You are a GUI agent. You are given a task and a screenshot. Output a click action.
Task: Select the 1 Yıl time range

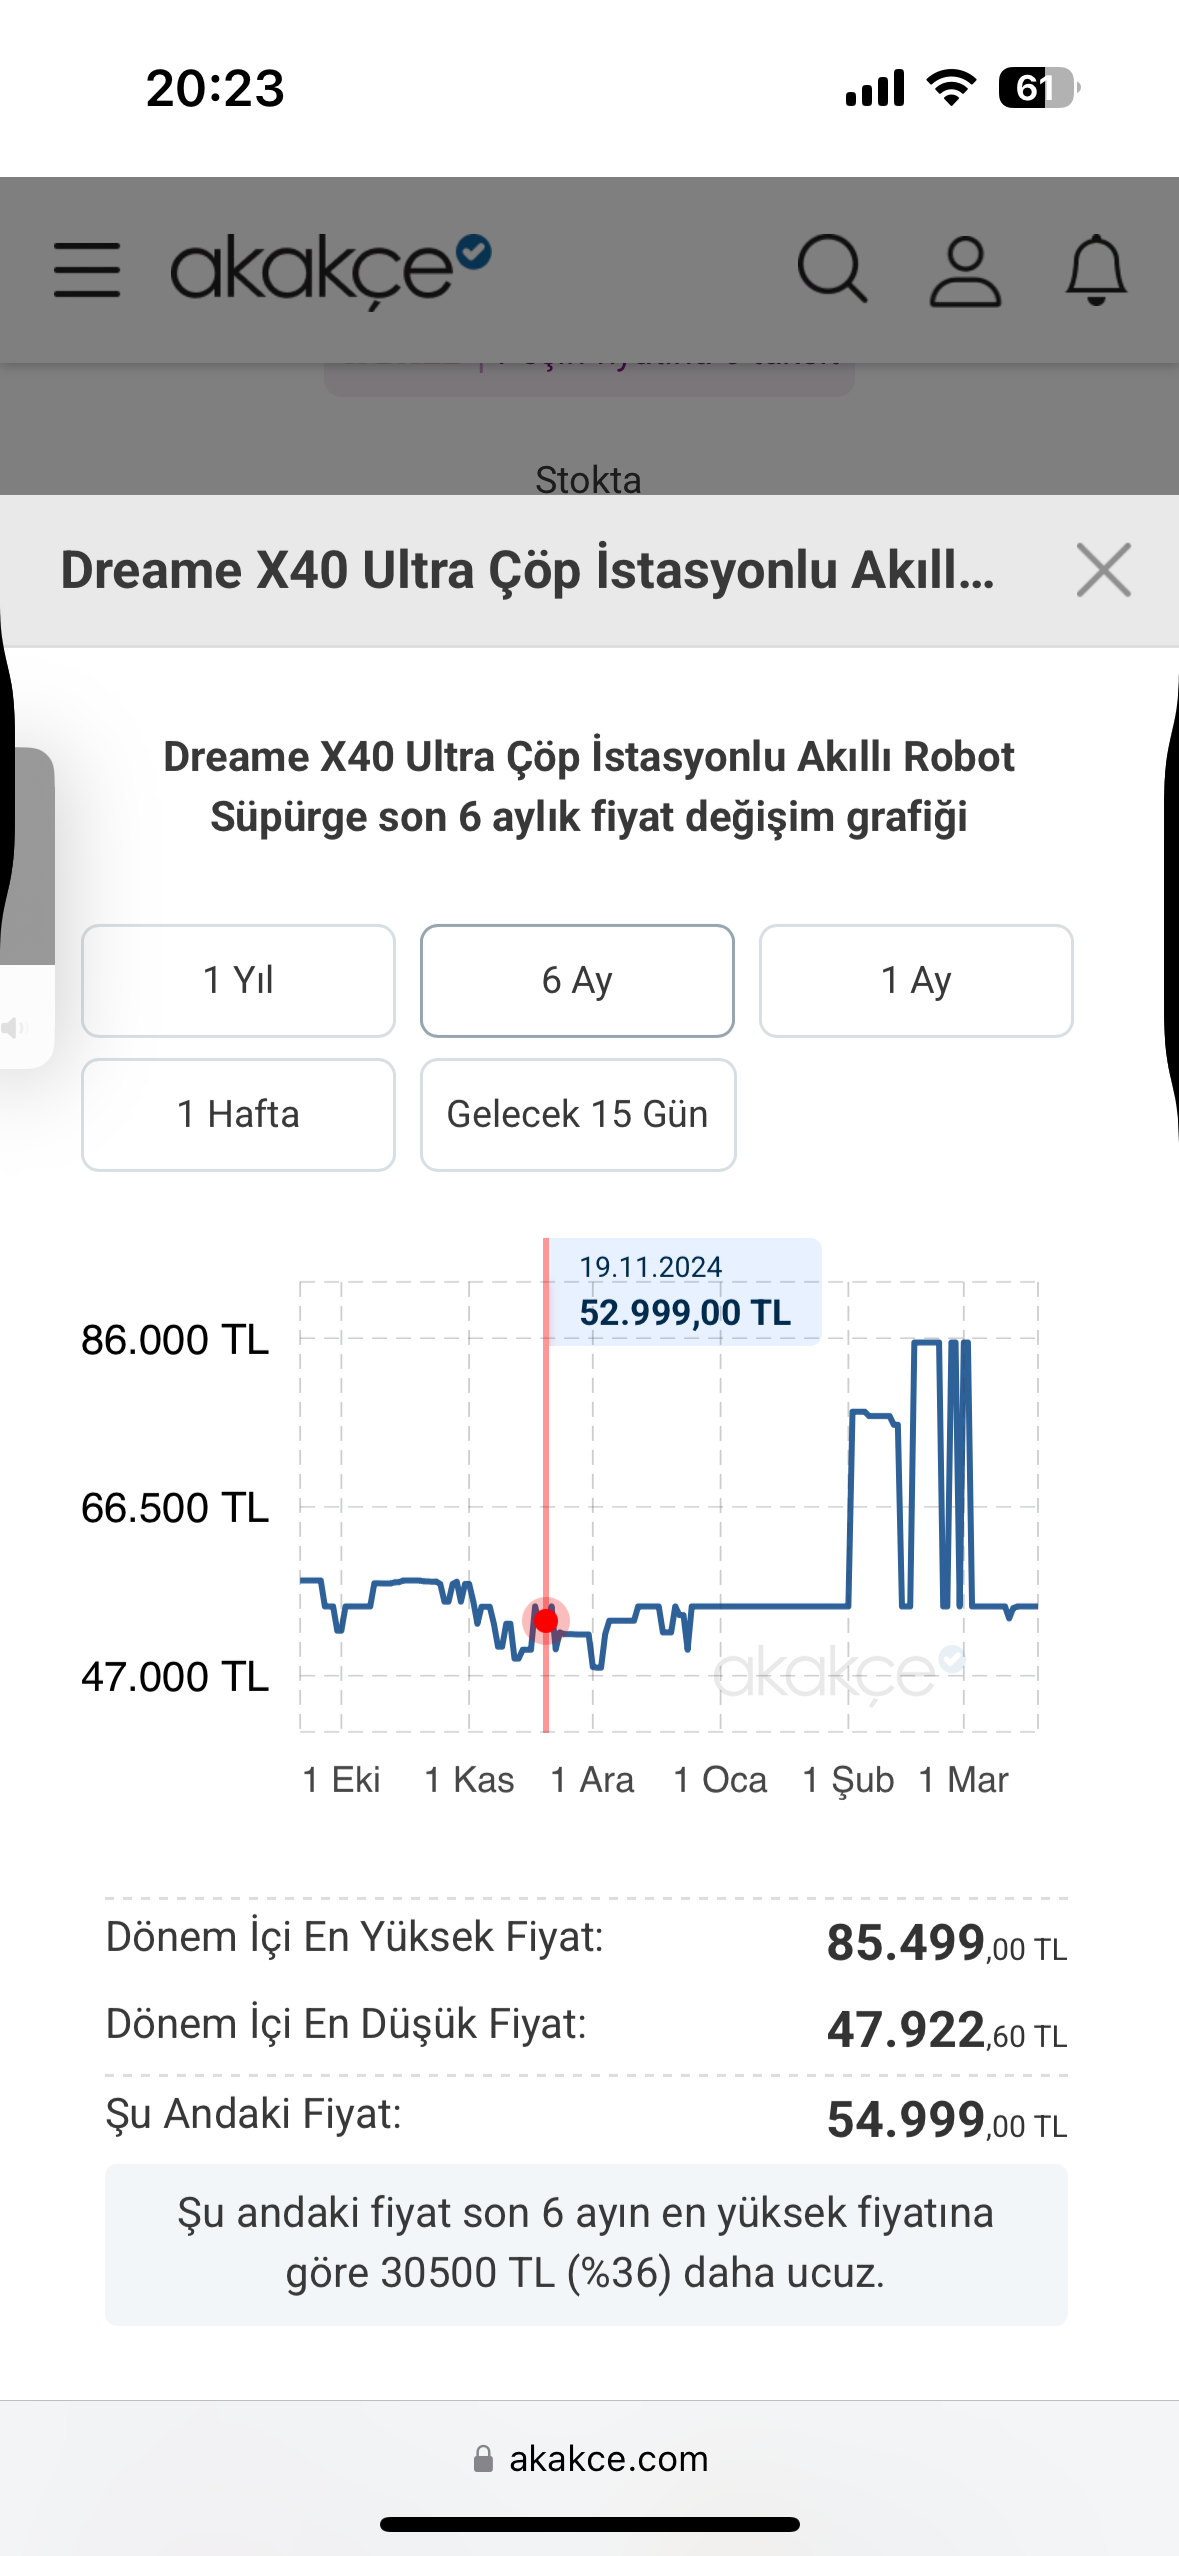(238, 981)
